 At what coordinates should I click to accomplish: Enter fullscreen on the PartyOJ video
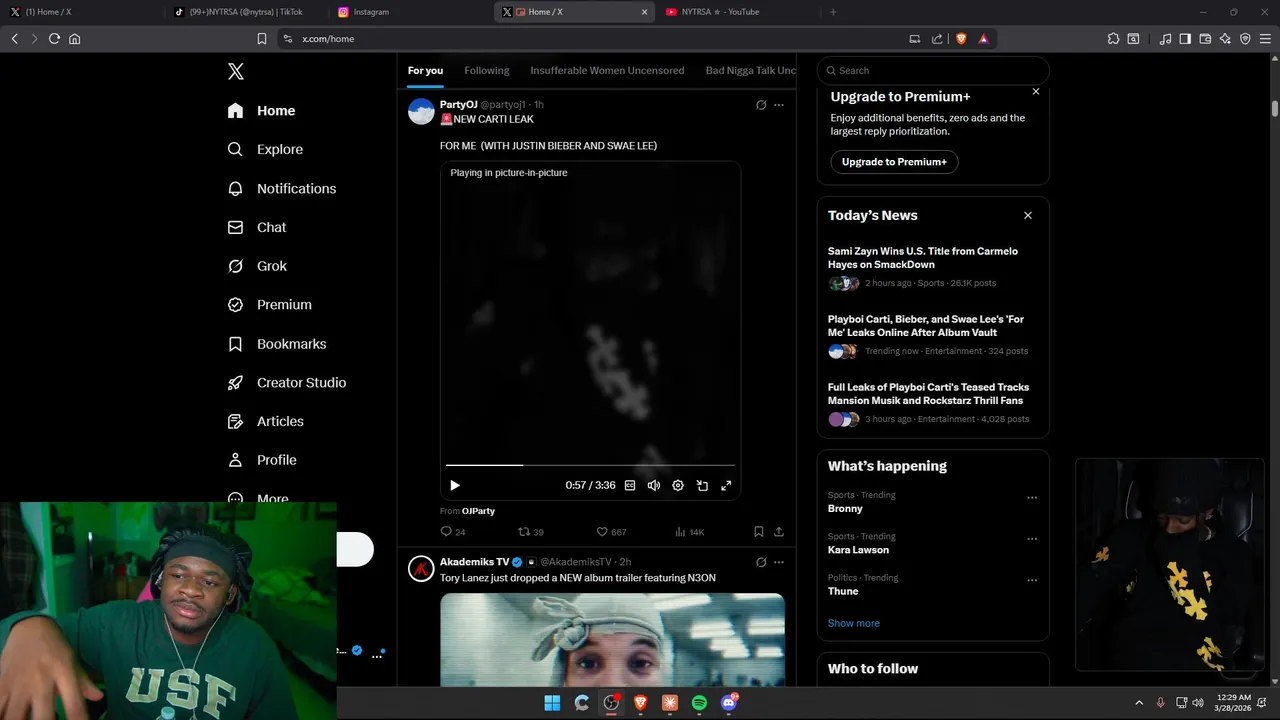point(726,485)
